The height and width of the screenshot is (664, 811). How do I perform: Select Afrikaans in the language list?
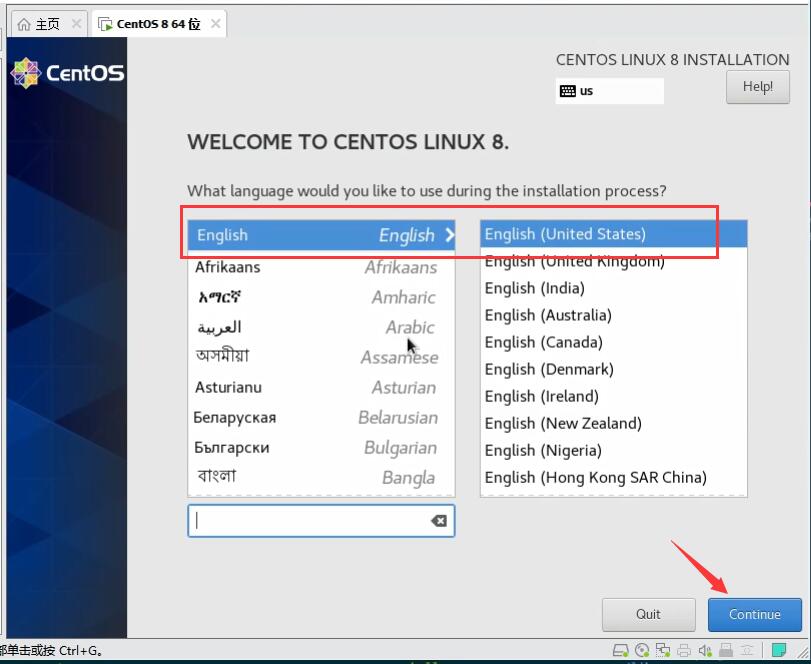tap(321, 267)
